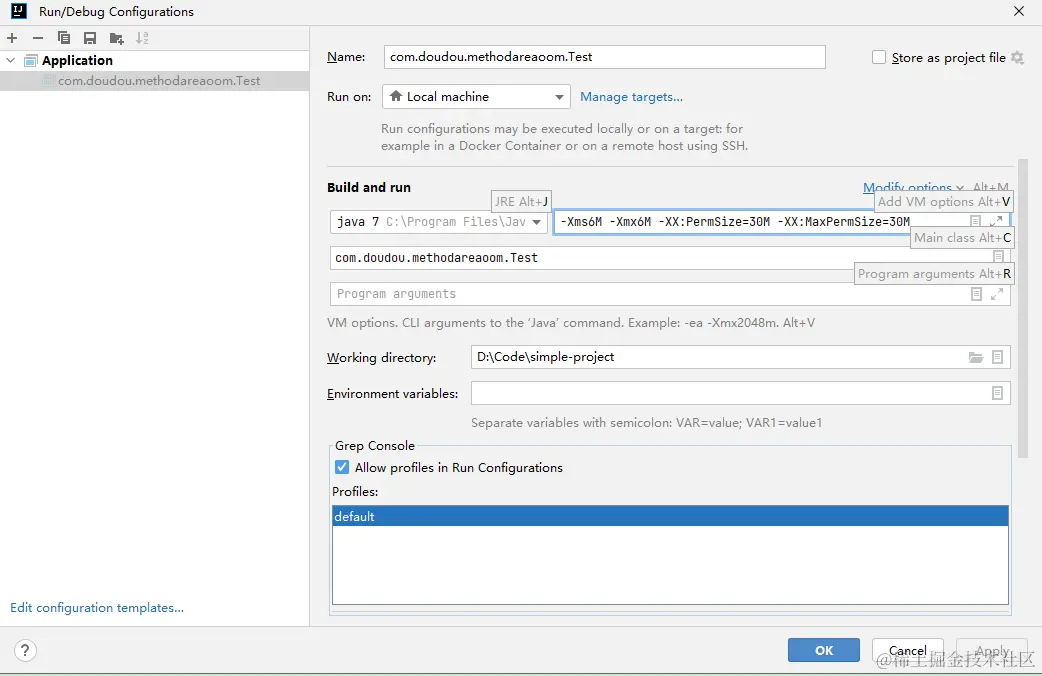Open the help question mark button

(25, 649)
